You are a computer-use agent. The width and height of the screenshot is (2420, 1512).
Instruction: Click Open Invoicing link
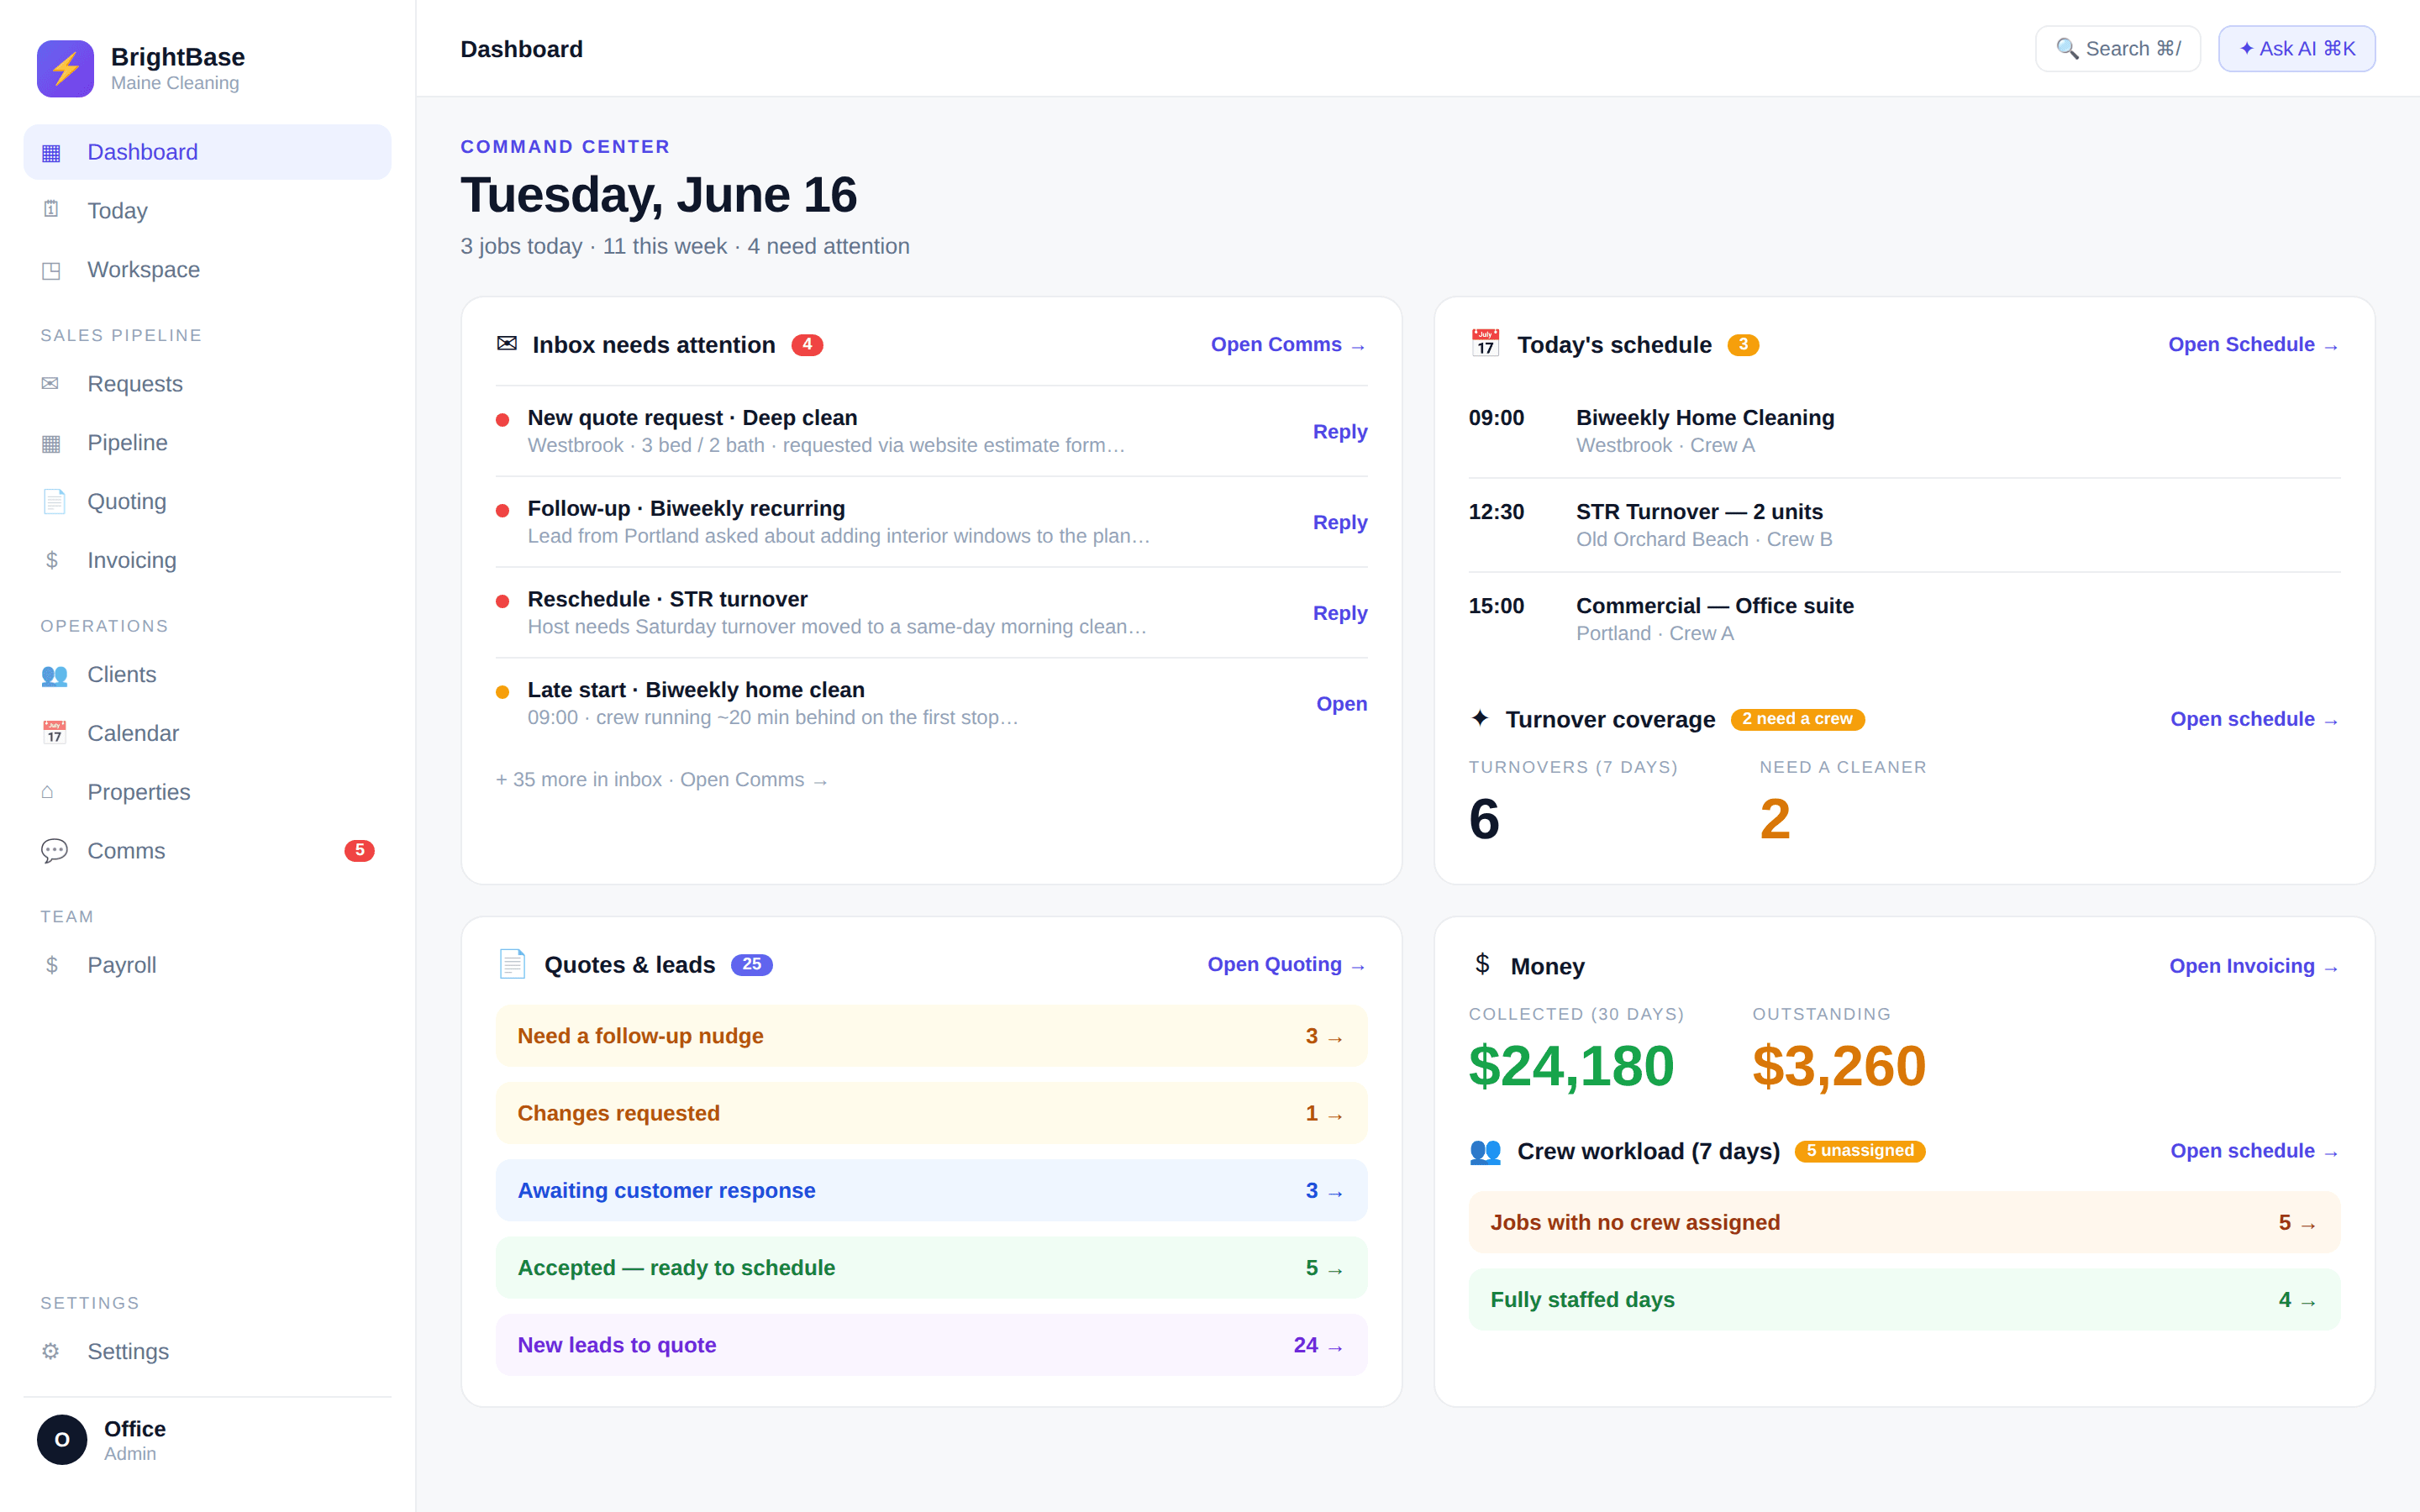click(x=2254, y=966)
